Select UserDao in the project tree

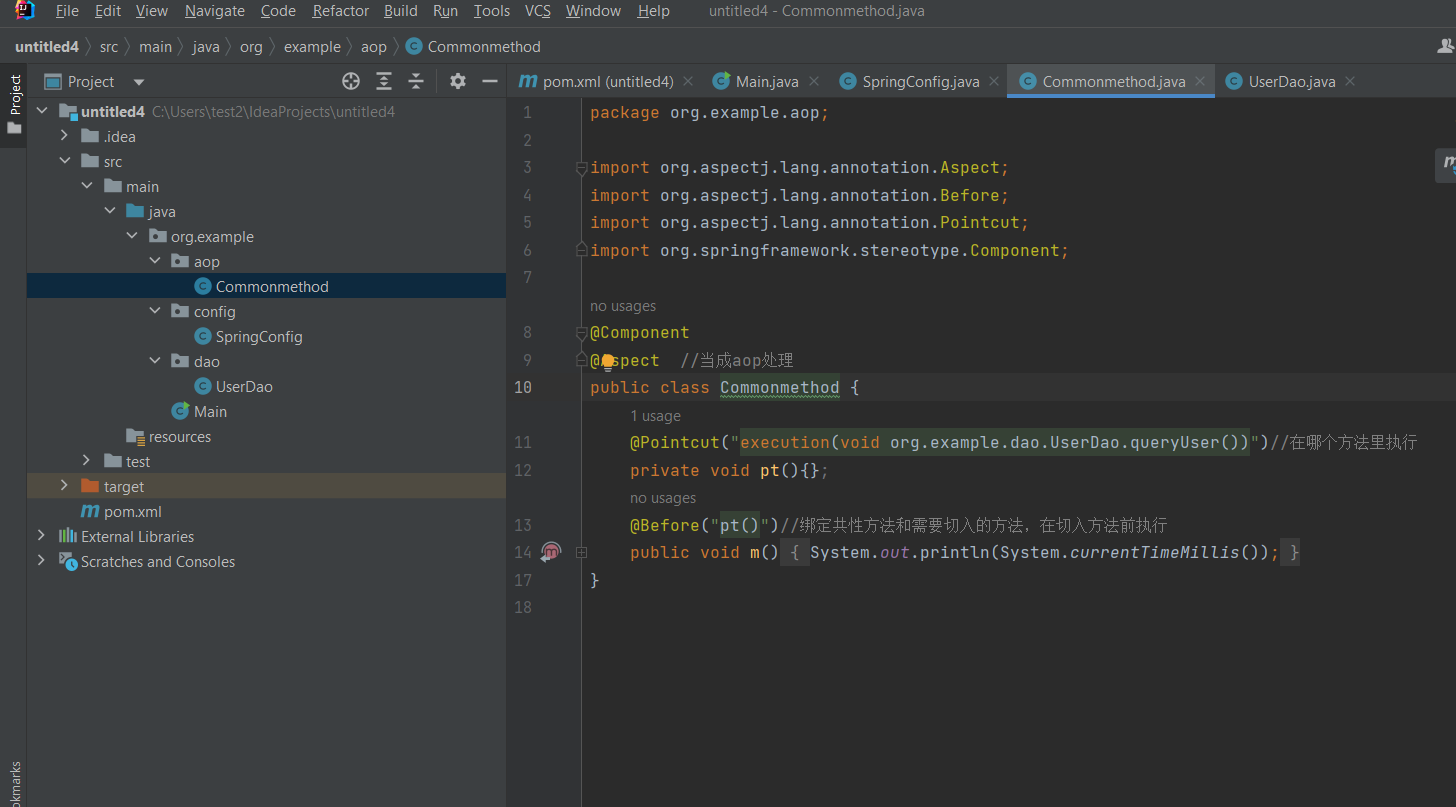click(244, 387)
